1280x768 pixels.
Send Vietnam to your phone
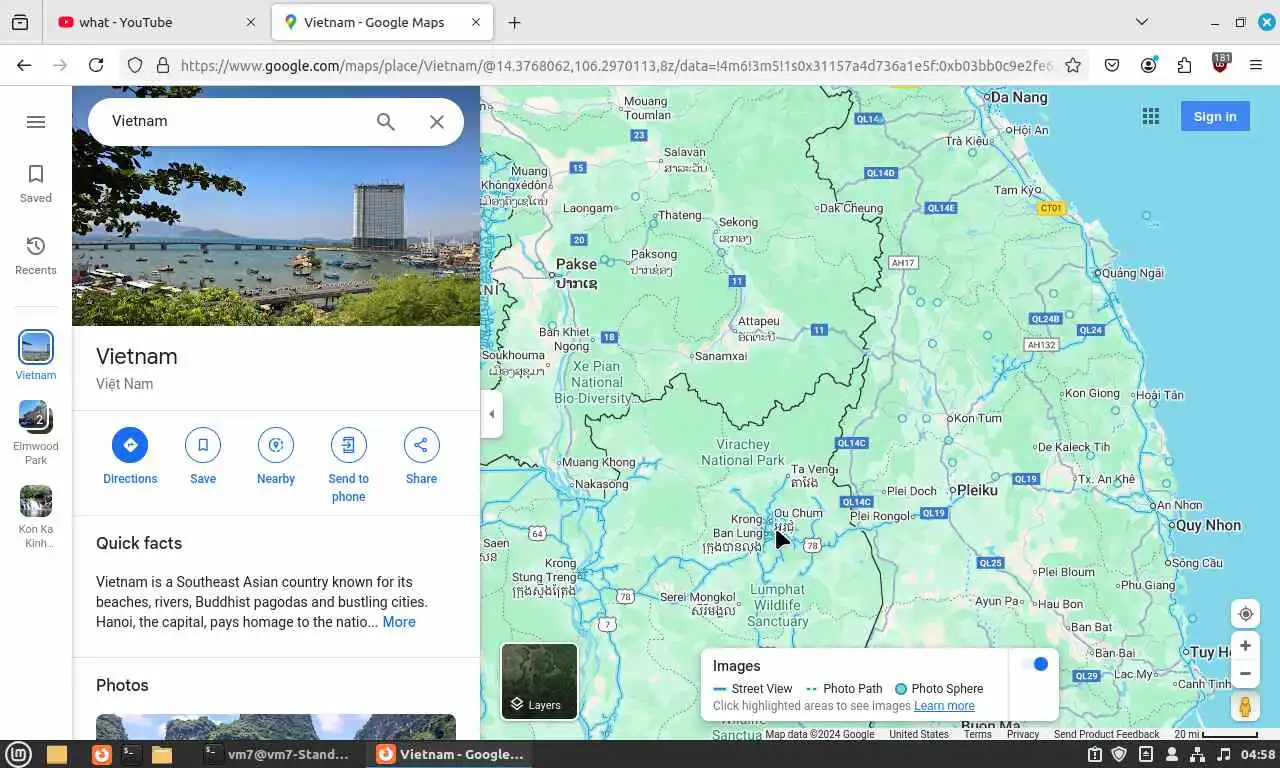tap(348, 465)
